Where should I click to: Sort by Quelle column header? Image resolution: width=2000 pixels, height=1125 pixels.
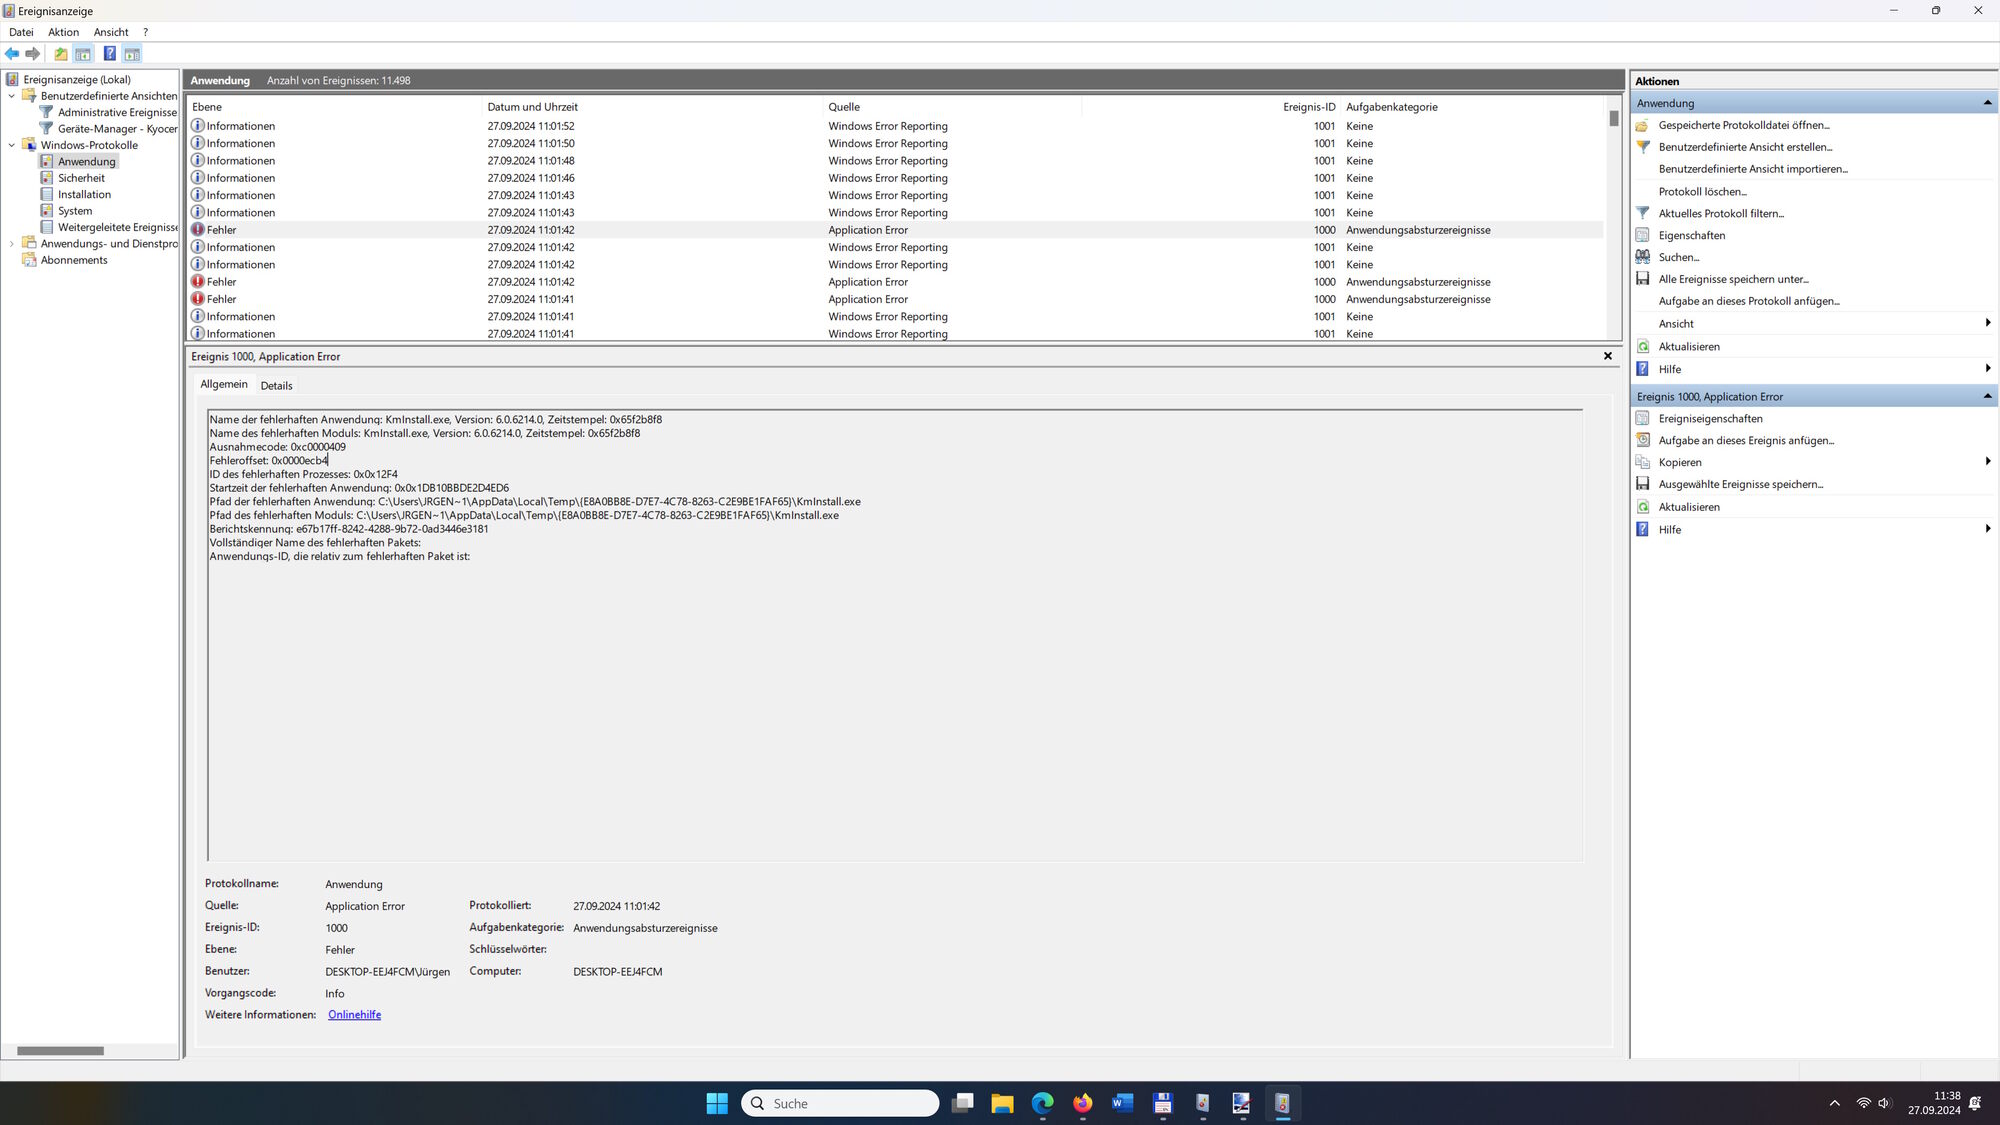[953, 107]
